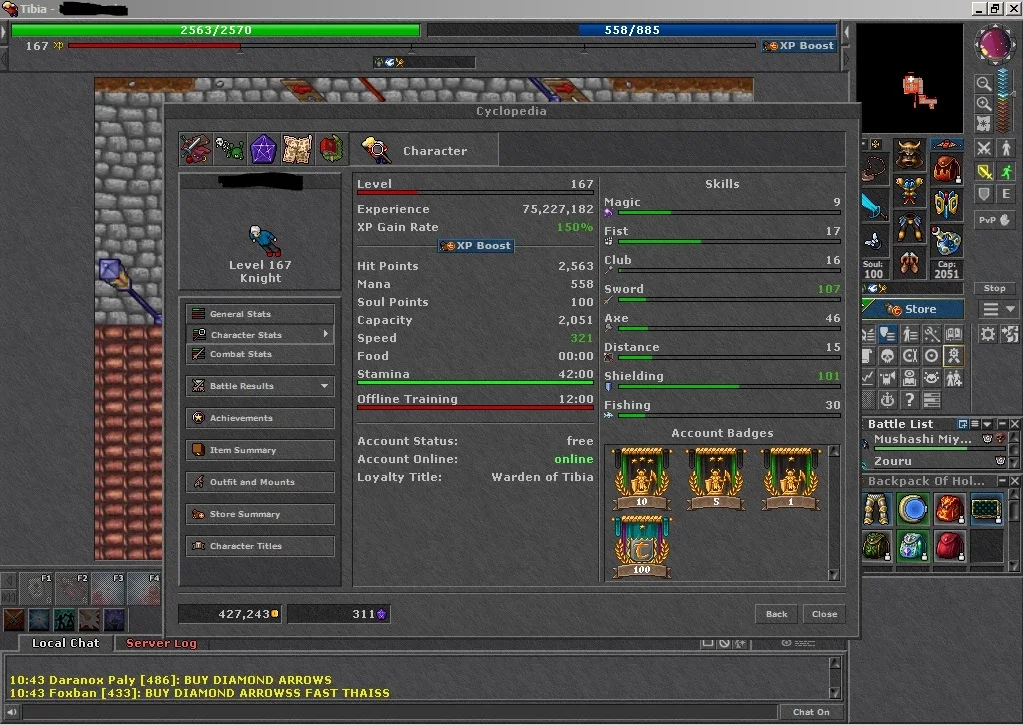Open Outfit and Mounts
1023x725 pixels.
[x=260, y=482]
